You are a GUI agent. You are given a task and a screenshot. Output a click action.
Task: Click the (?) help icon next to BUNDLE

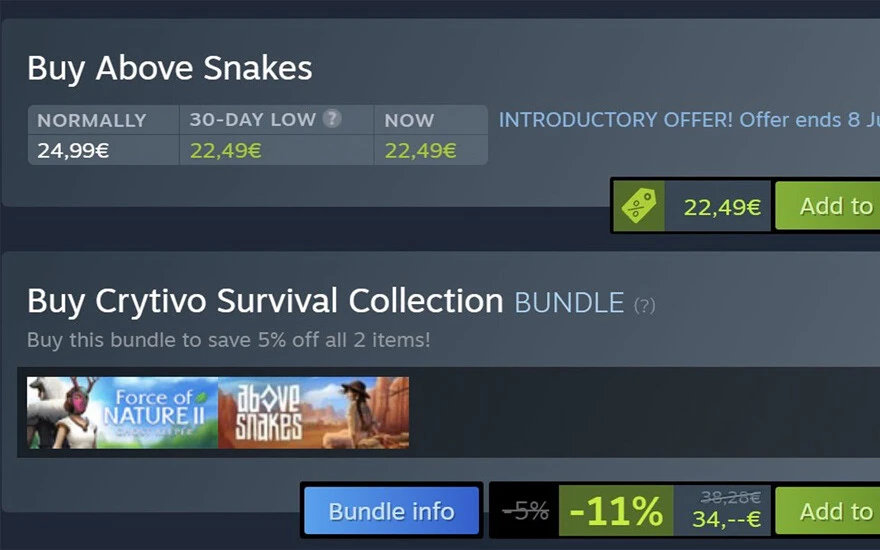pyautogui.click(x=644, y=305)
